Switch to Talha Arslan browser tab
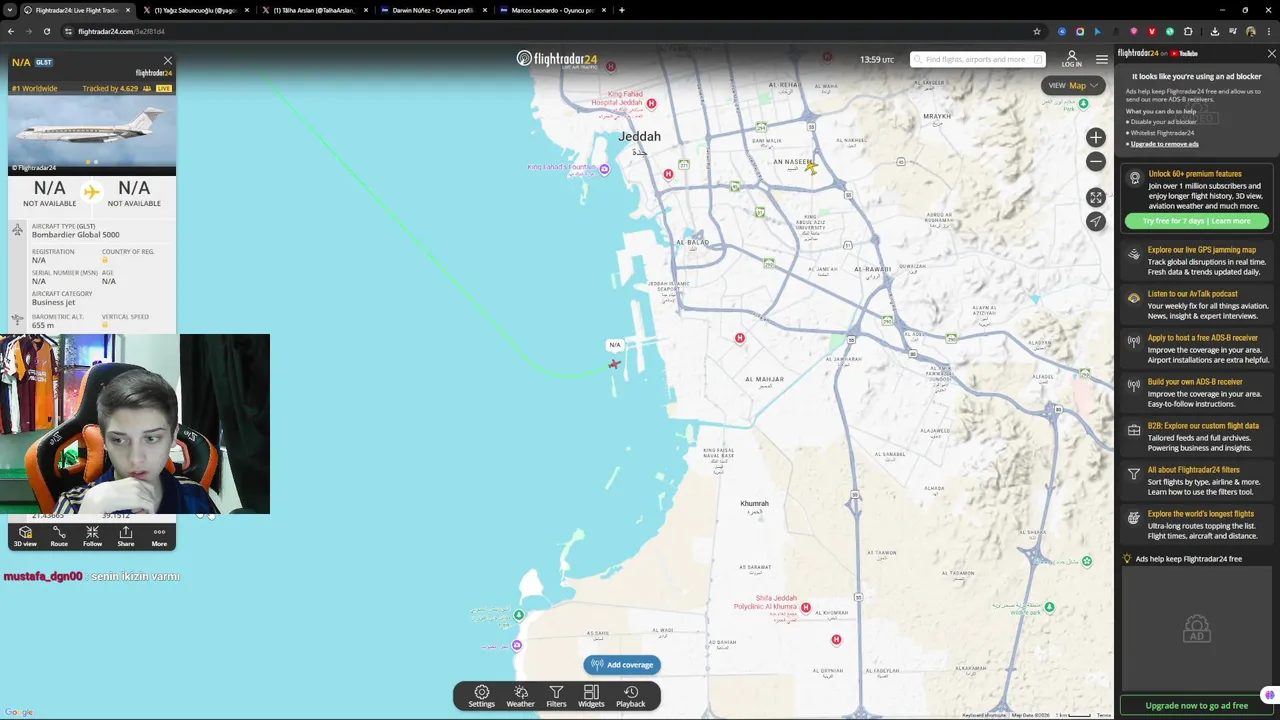The width and height of the screenshot is (1280, 720). pos(313,10)
